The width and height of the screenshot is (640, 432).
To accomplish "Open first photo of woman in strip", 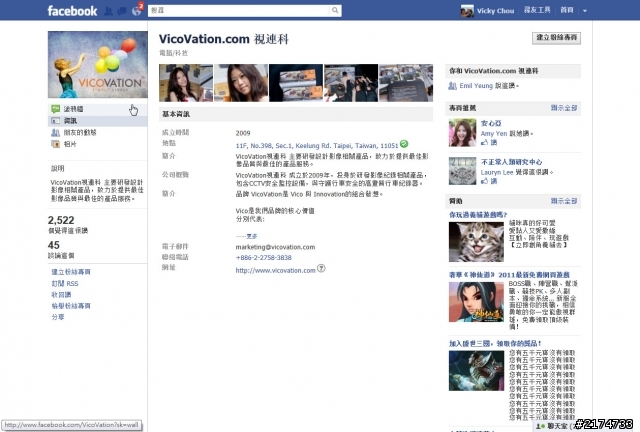I will 186,83.
